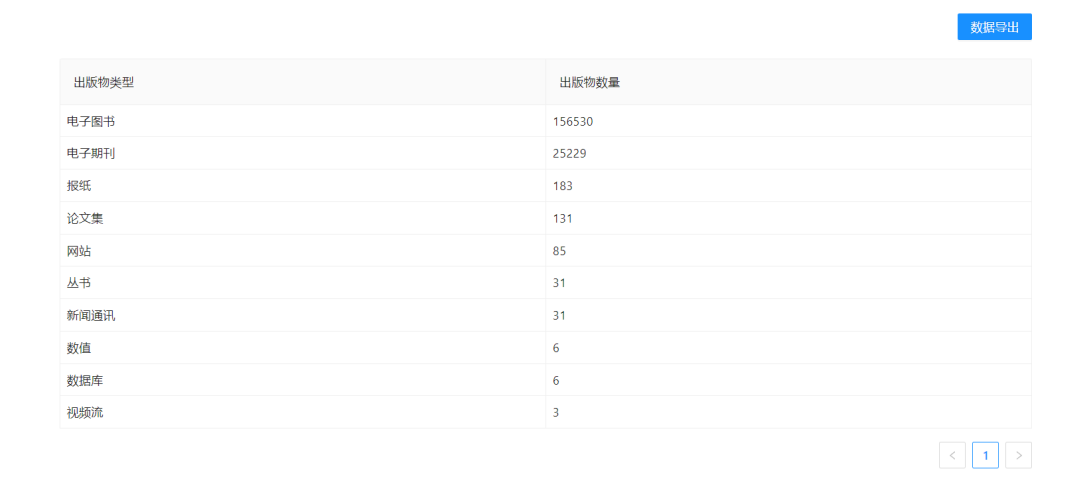The height and width of the screenshot is (477, 1071).
Task: Click the 出版物类型 column header
Action: click(104, 82)
